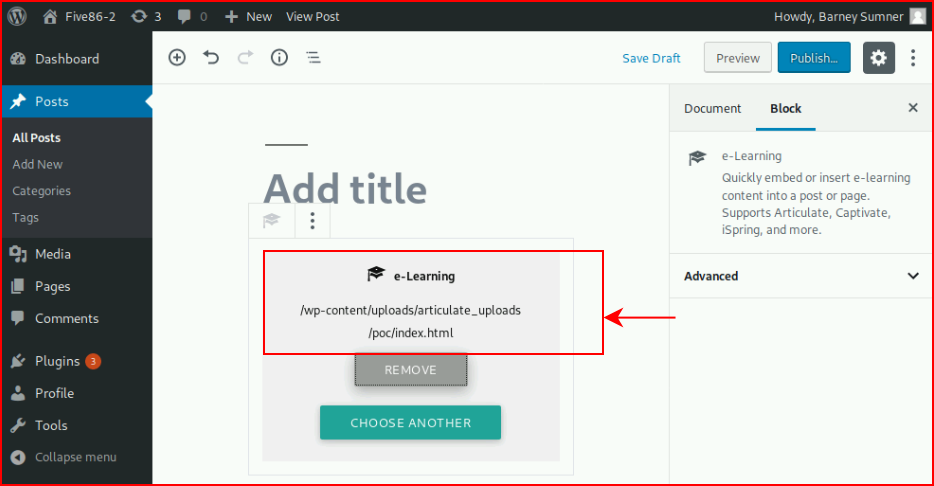Viewport: 934px width, 486px height.
Task: Open block options three-dot menu
Action: pyautogui.click(x=312, y=221)
